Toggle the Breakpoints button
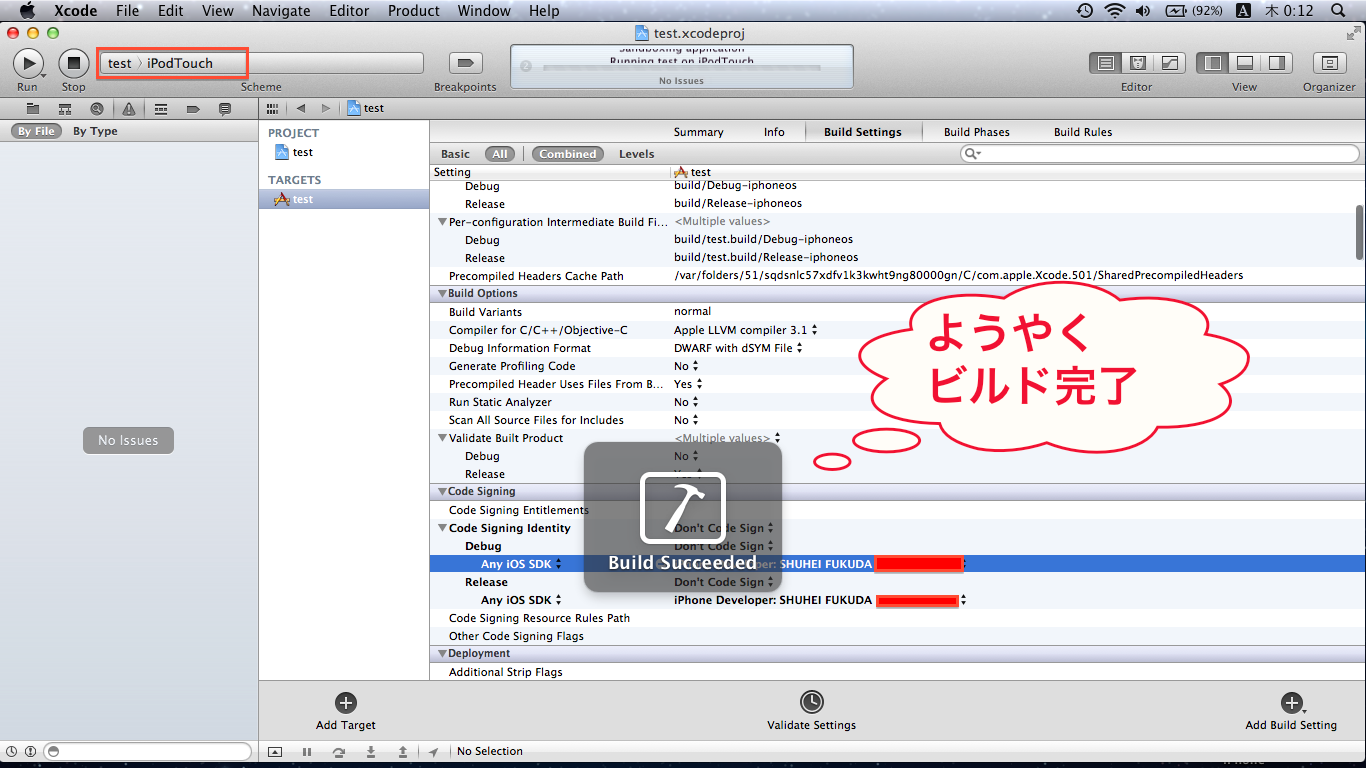 click(x=464, y=63)
